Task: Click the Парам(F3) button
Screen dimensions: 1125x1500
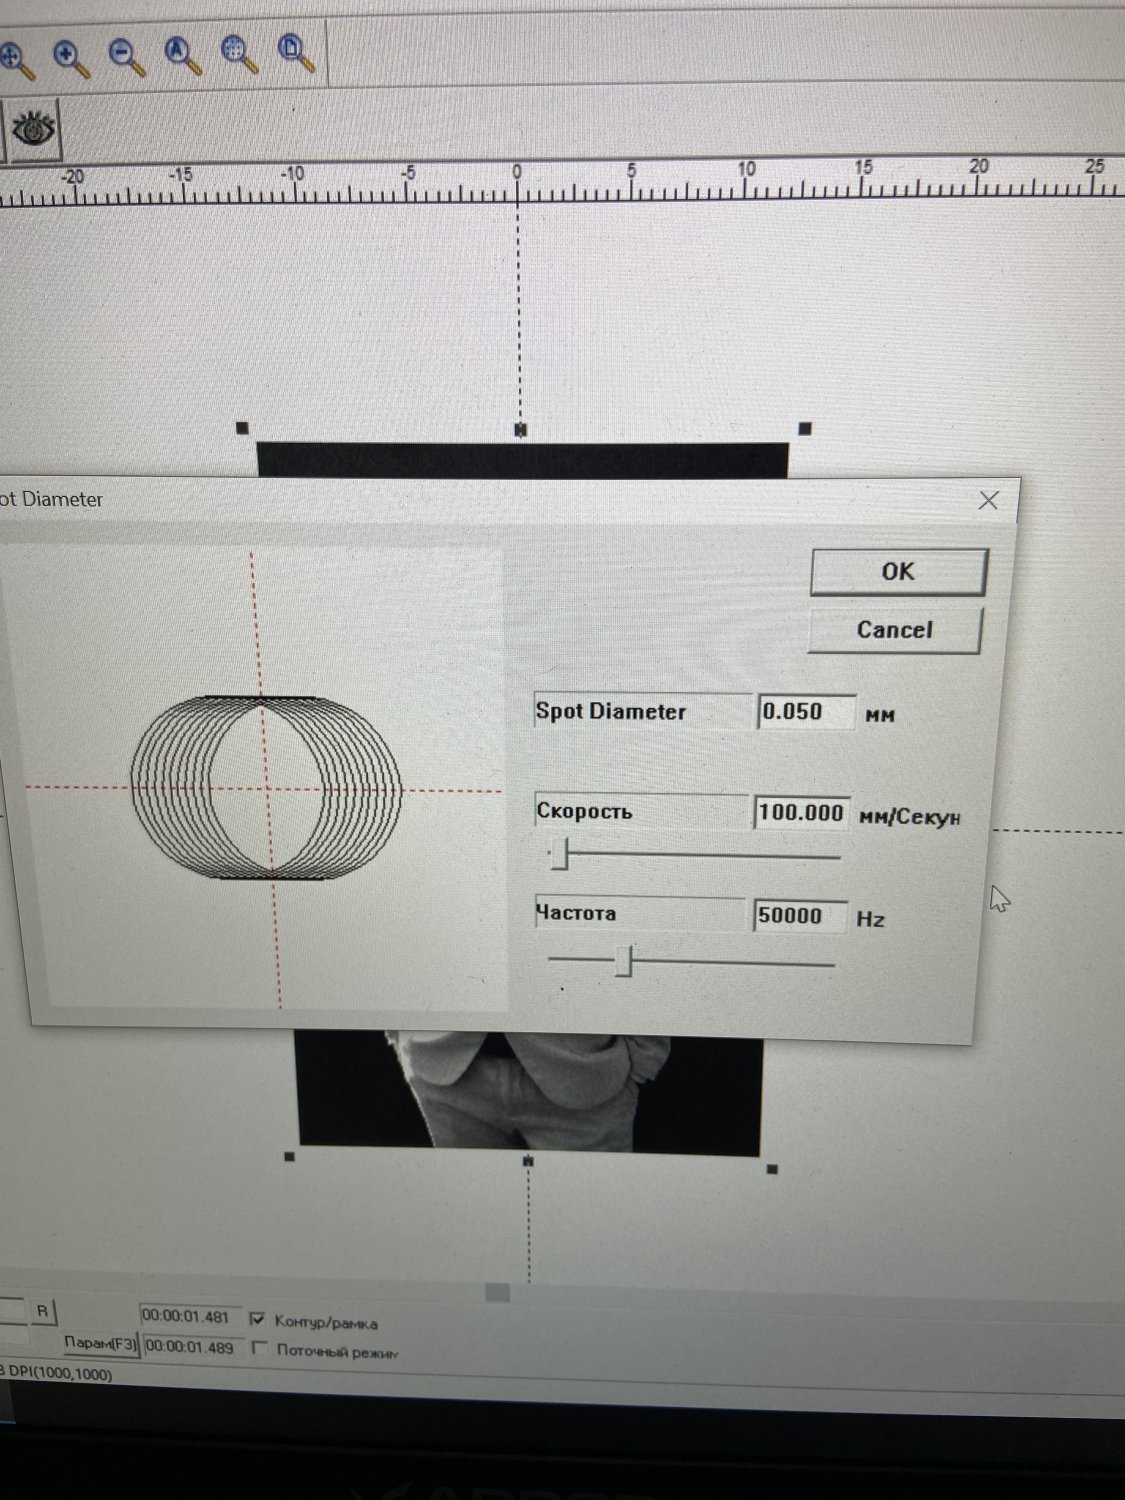Action: [100, 1344]
